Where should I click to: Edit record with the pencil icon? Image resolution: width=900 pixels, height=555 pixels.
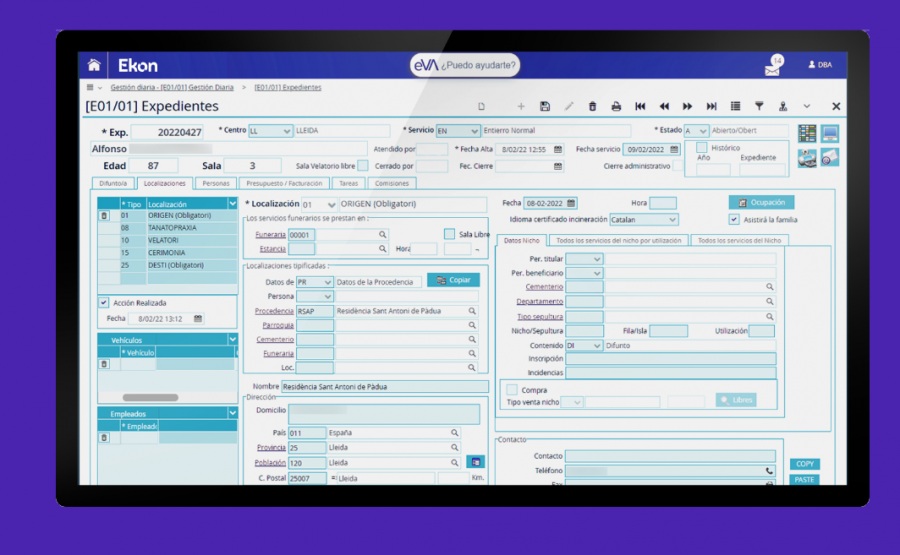tap(569, 106)
